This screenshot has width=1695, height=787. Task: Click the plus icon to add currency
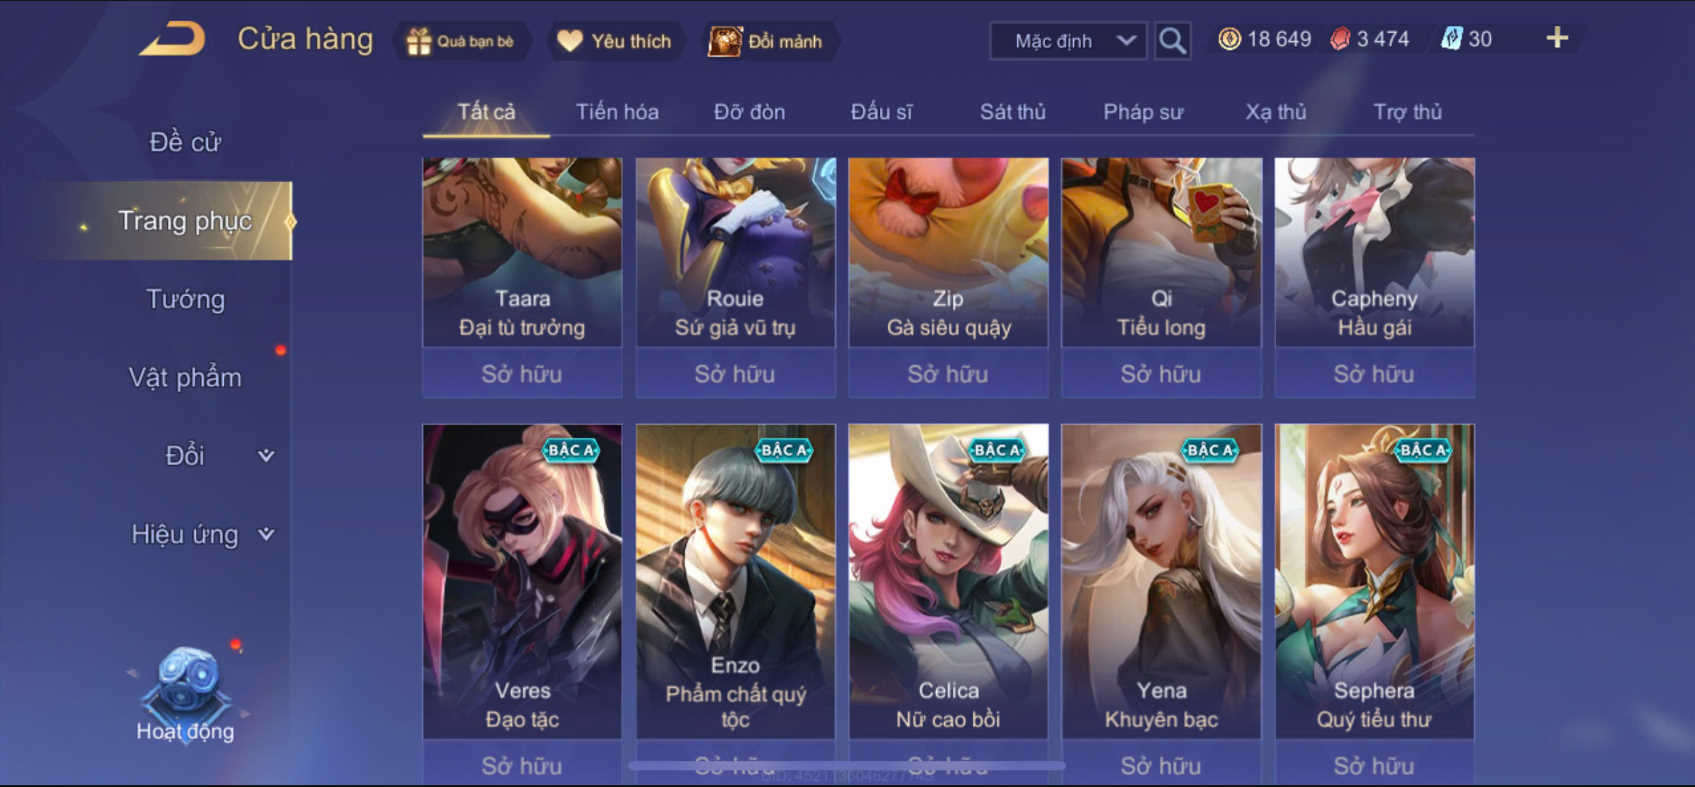[1557, 38]
